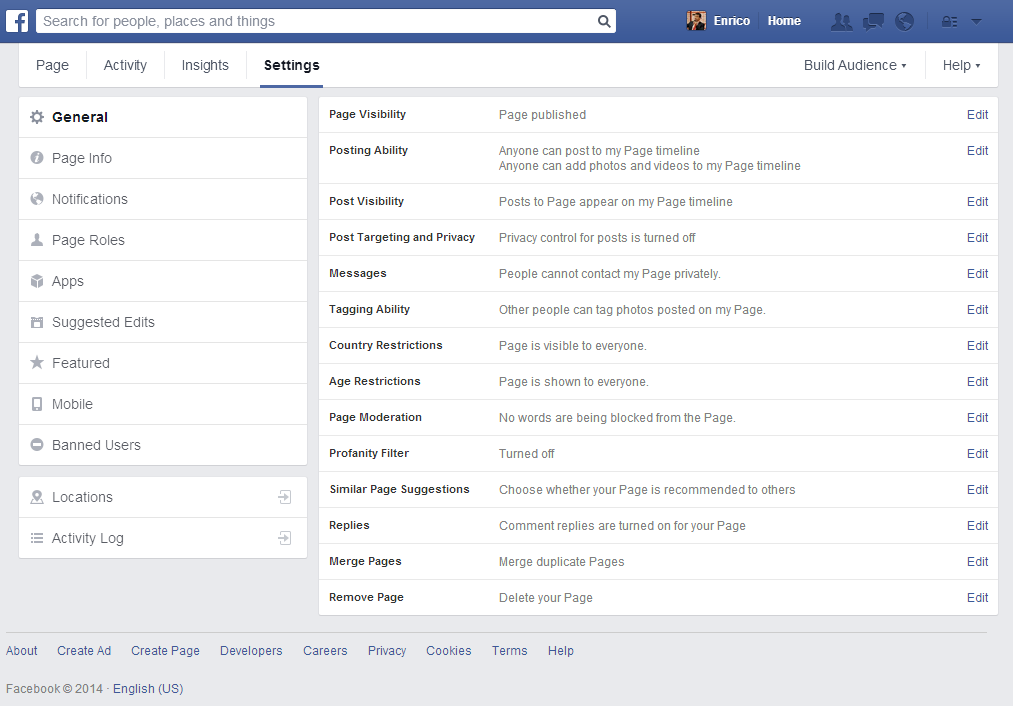This screenshot has height=706, width=1013.
Task: Click the 'Page published' status text
Action: [x=542, y=115]
